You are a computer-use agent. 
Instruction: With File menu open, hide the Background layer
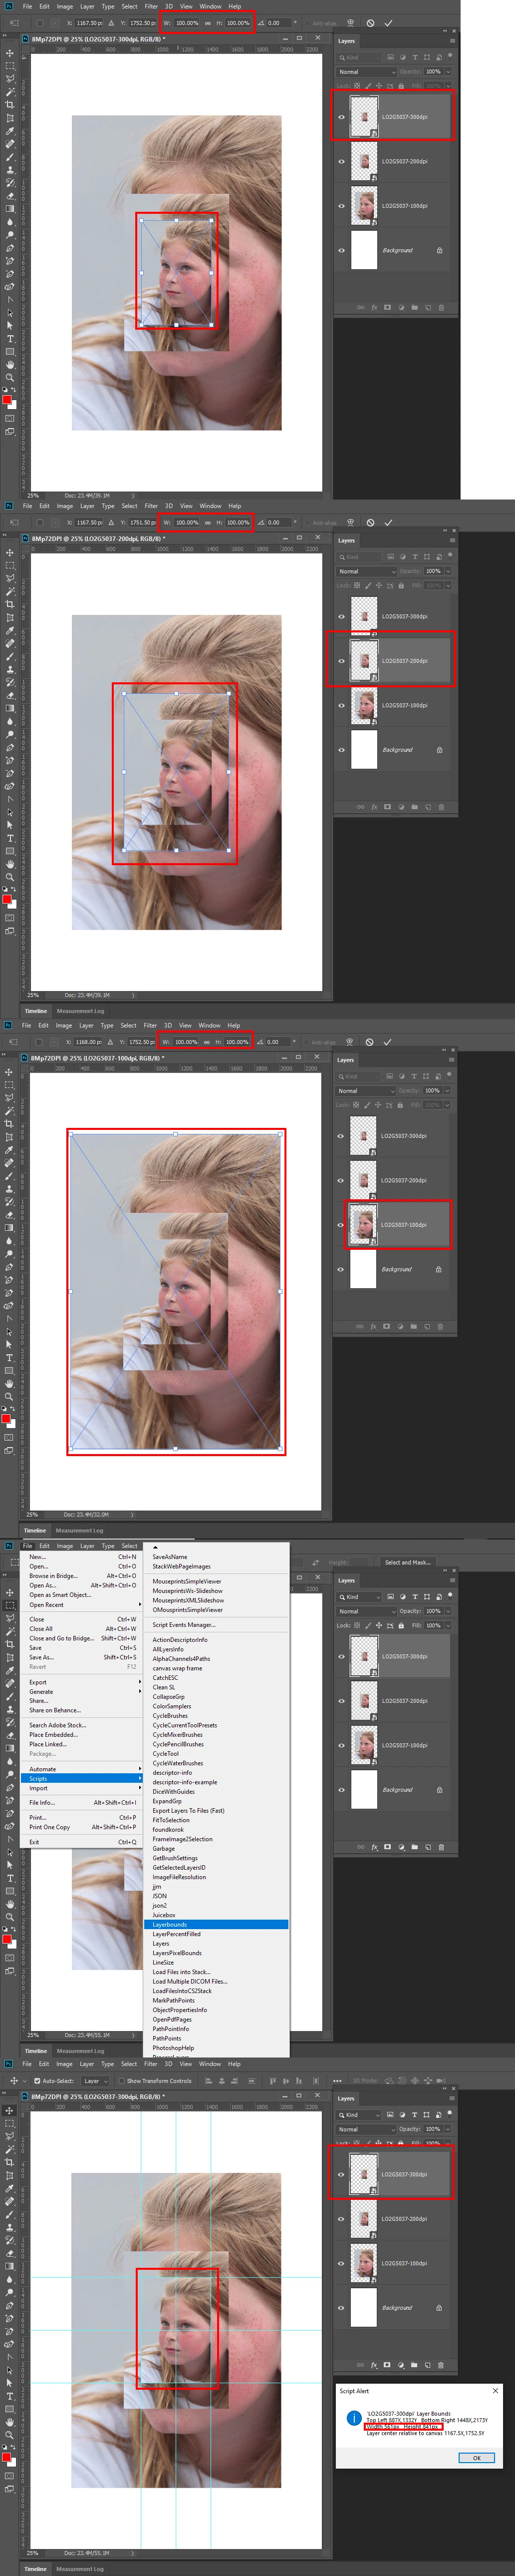point(341,1790)
